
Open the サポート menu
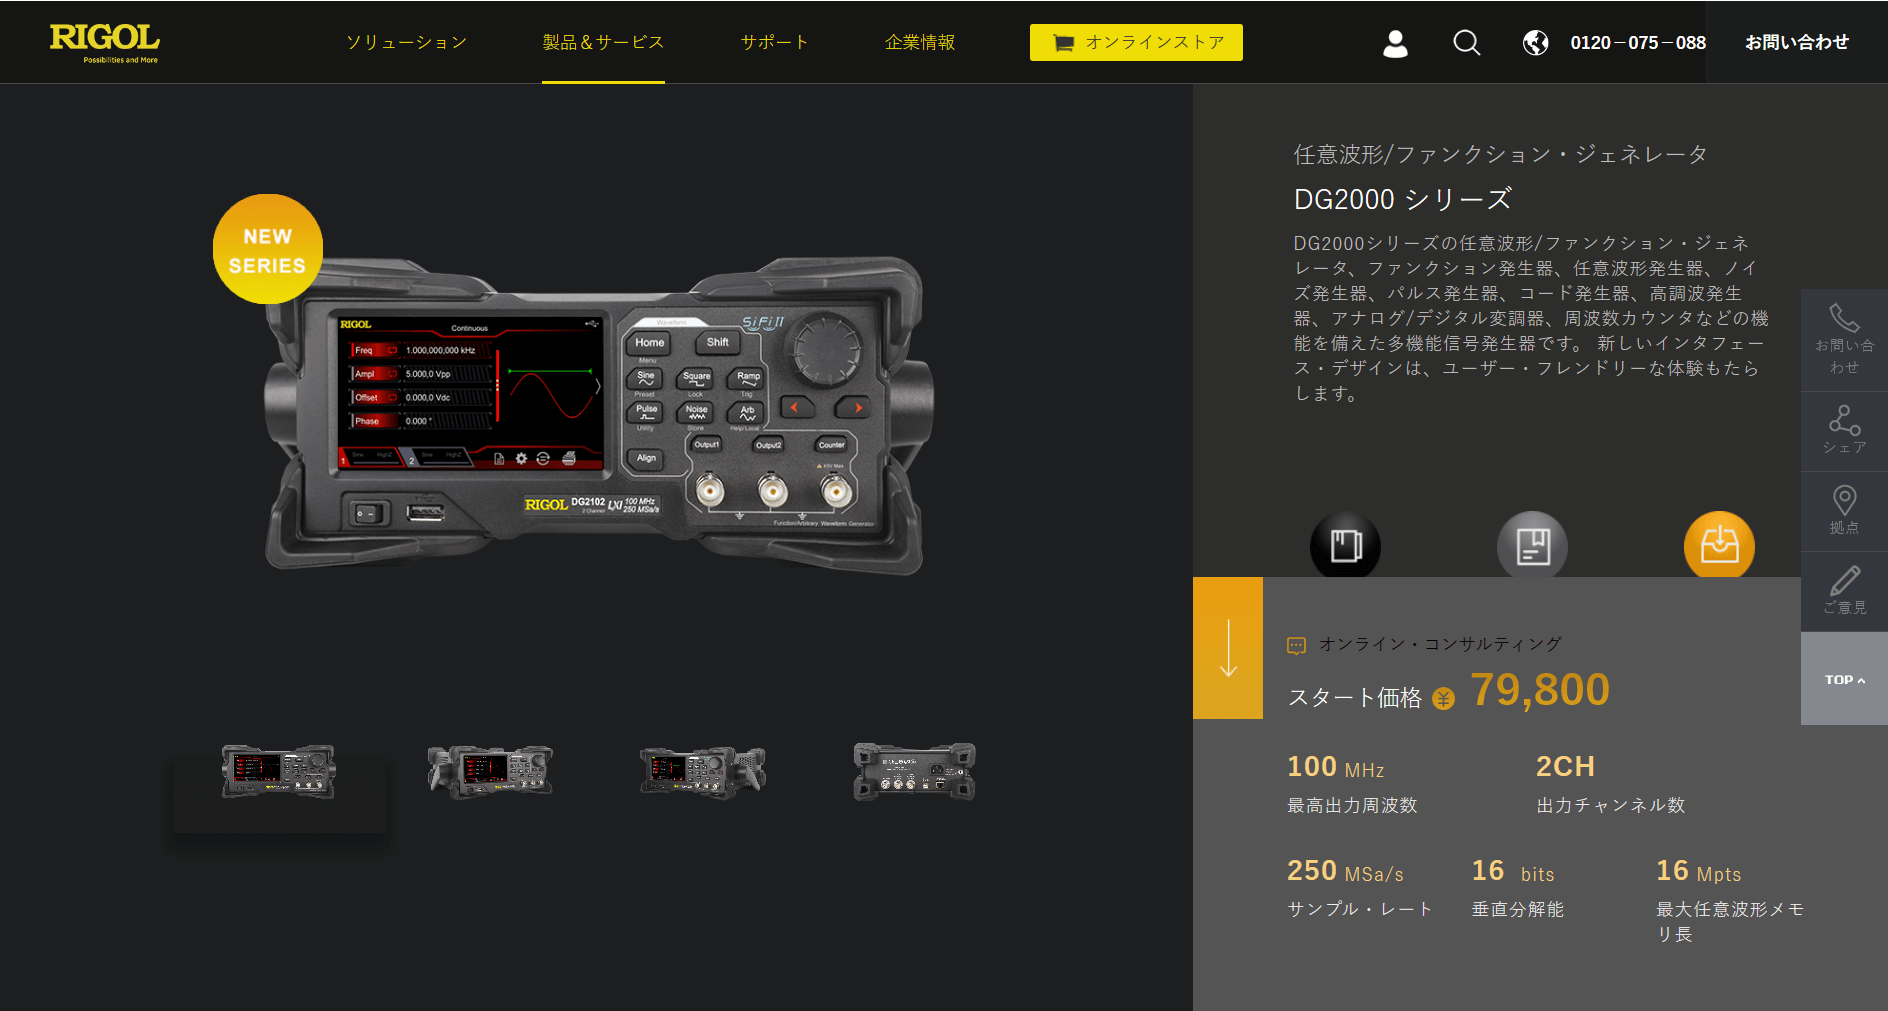click(x=774, y=42)
